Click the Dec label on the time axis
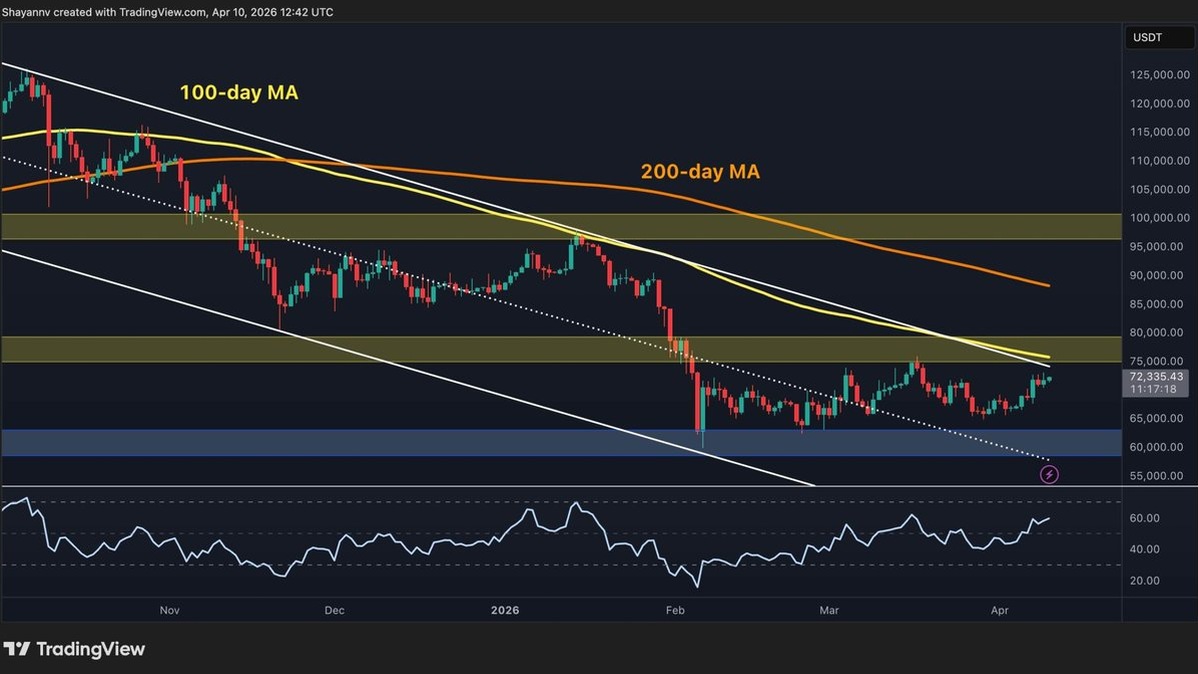 [334, 609]
